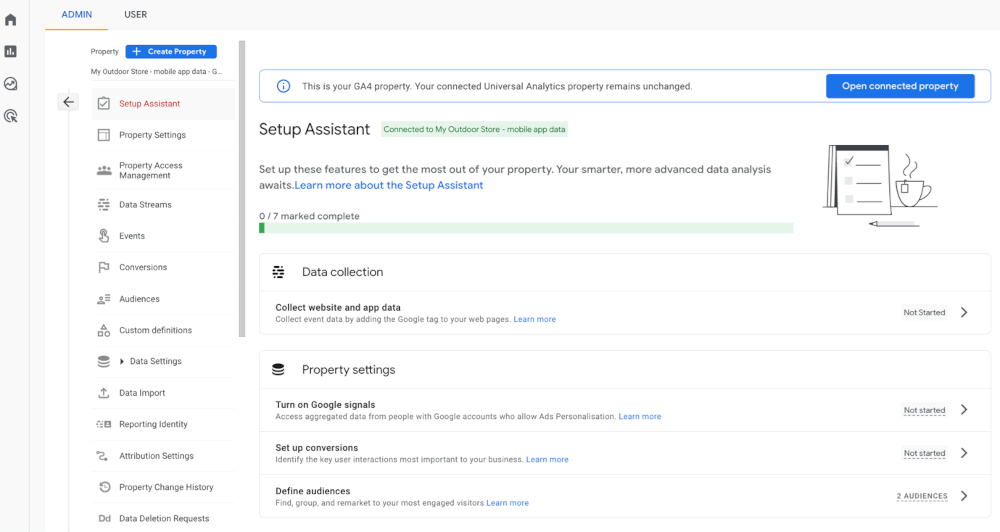The width and height of the screenshot is (1000, 532).
Task: Click the Connected to My Outdoor Store badge
Action: tap(474, 129)
